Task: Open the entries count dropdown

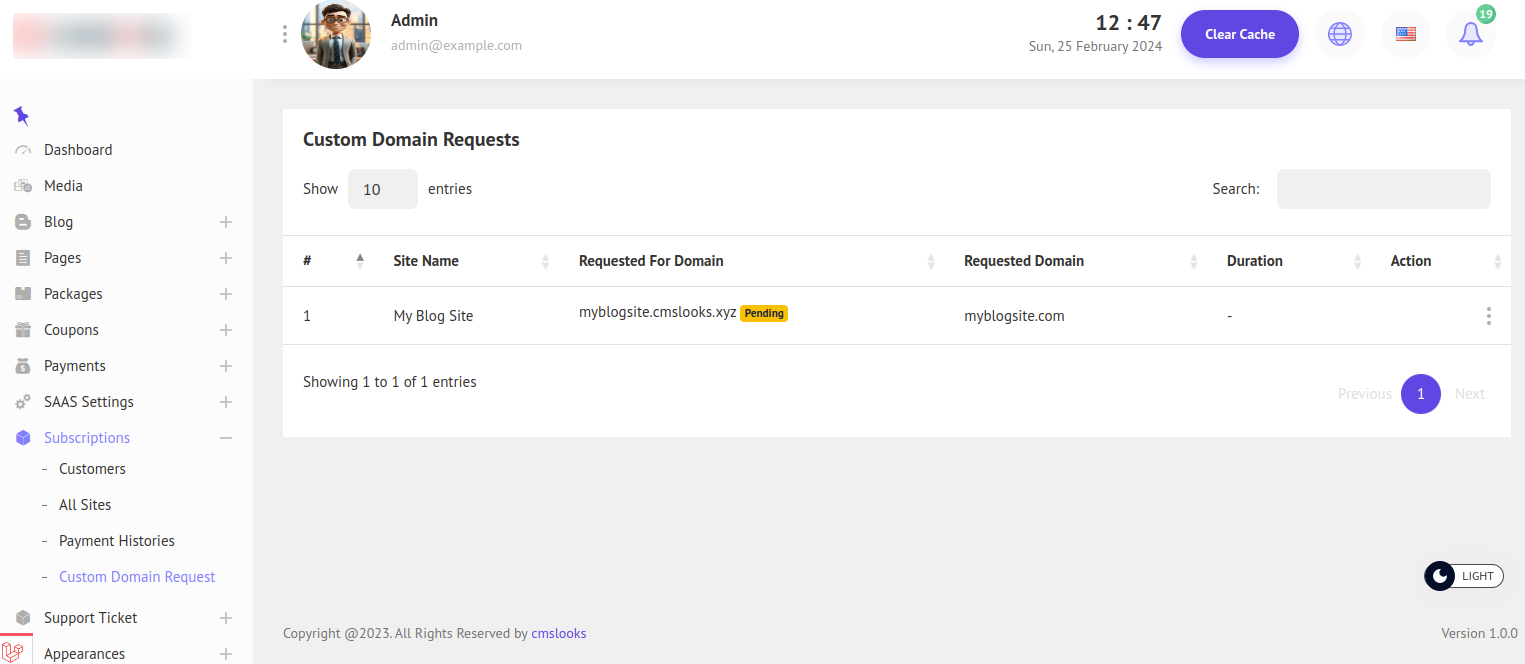Action: click(x=382, y=189)
